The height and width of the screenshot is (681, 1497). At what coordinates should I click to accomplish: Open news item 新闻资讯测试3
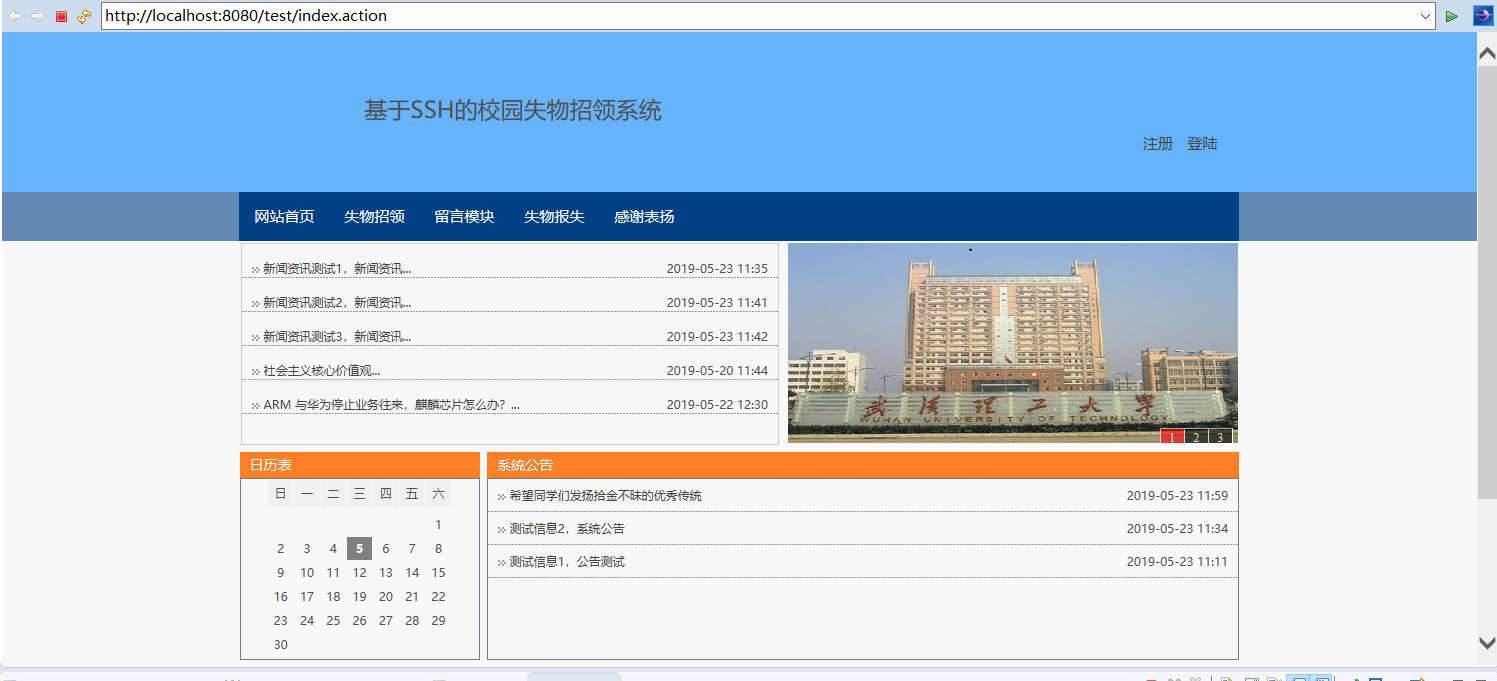(x=337, y=337)
